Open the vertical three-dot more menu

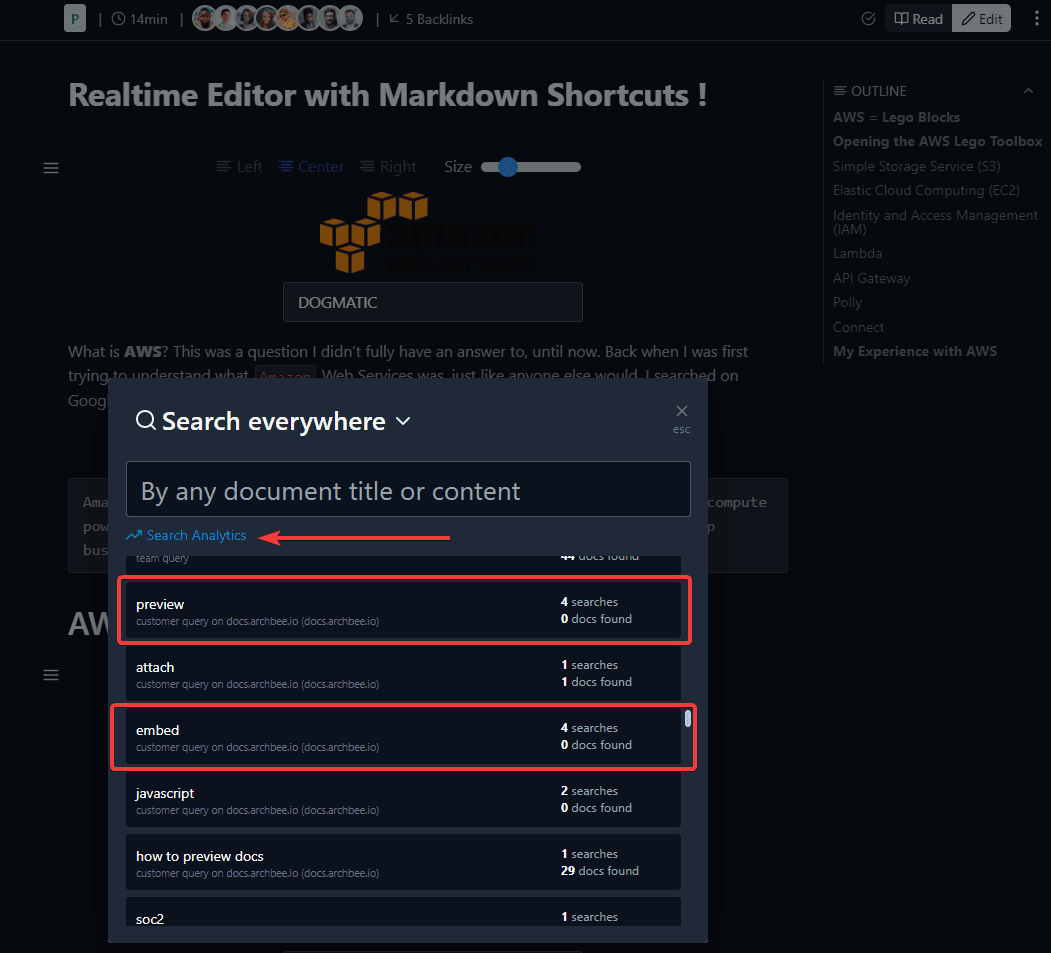click(1036, 19)
